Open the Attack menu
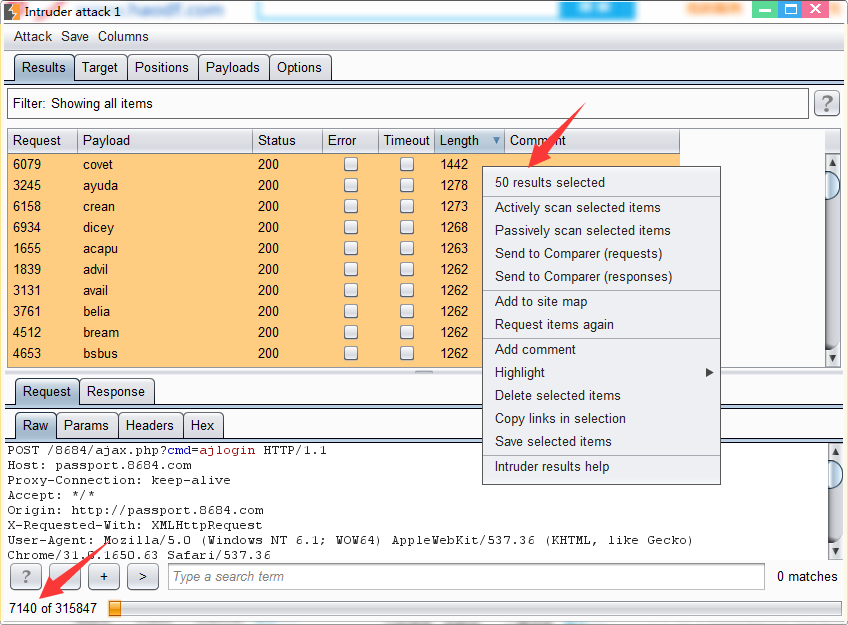Image resolution: width=848 pixels, height=625 pixels. [x=33, y=36]
